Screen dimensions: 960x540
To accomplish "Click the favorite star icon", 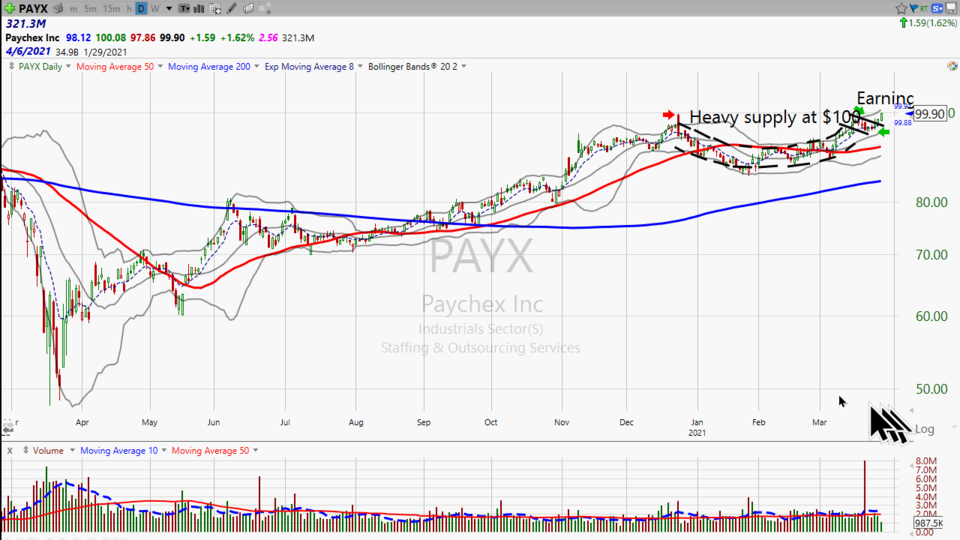I will tap(901, 9).
